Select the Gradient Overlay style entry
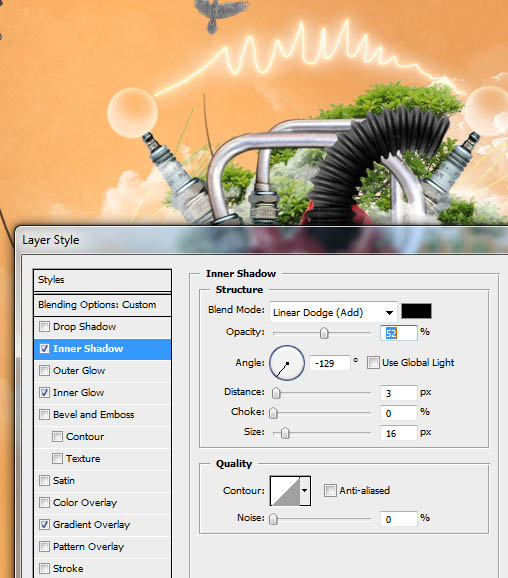This screenshot has width=508, height=578. click(102, 525)
